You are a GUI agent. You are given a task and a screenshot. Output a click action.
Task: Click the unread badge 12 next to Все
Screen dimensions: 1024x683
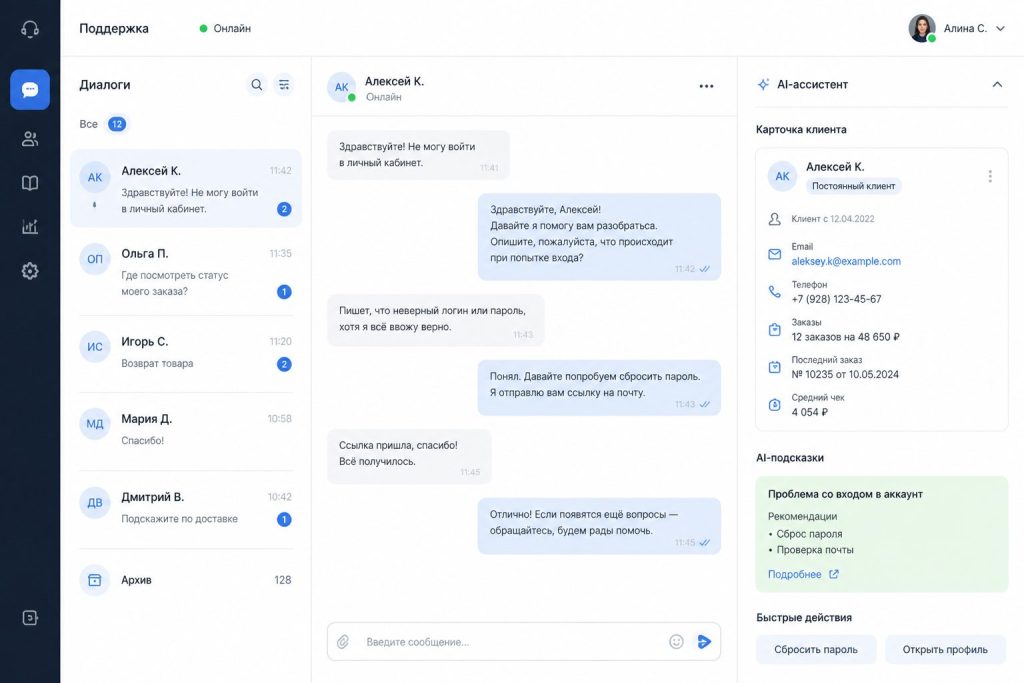click(117, 124)
